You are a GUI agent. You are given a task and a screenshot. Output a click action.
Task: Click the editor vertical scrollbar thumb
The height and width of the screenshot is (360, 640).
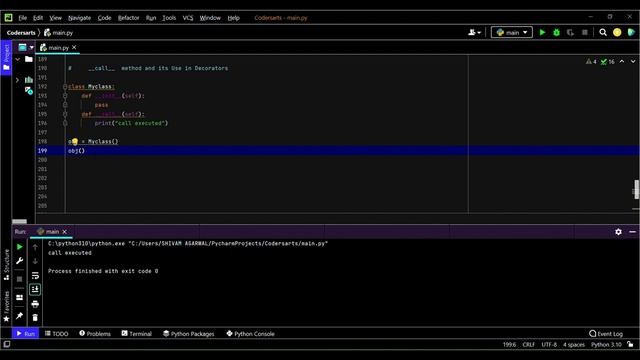tap(636, 189)
